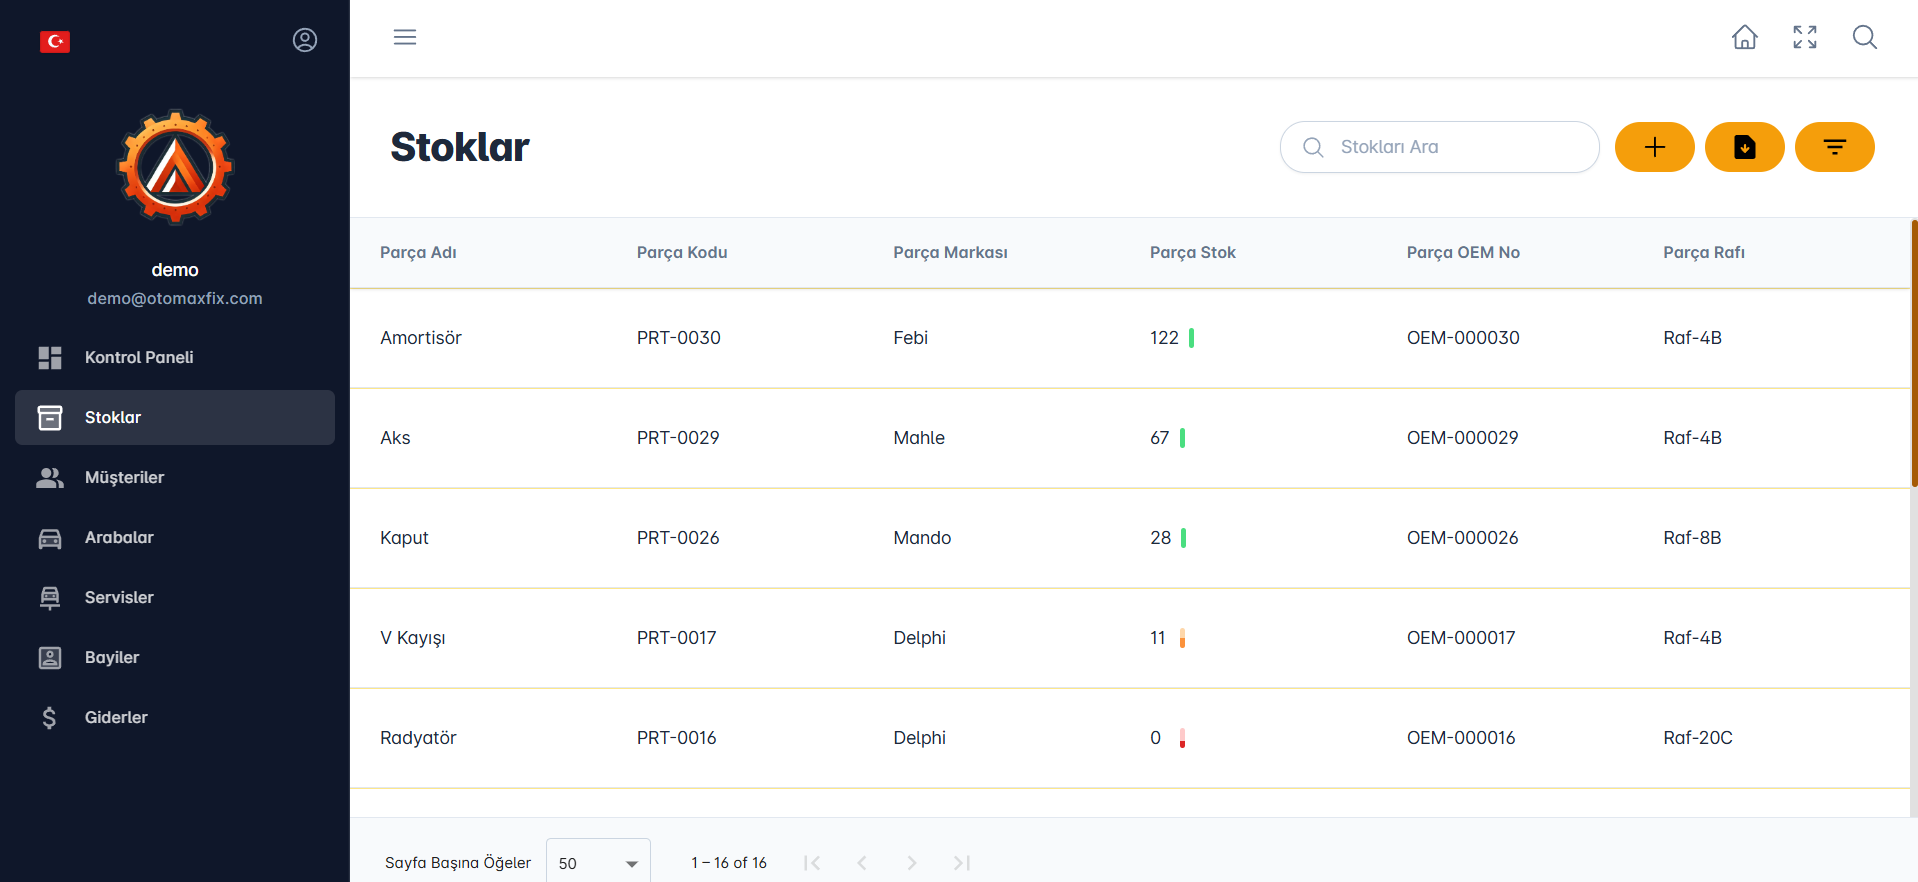
Task: Sort by Parça Markası column header
Action: coord(950,253)
